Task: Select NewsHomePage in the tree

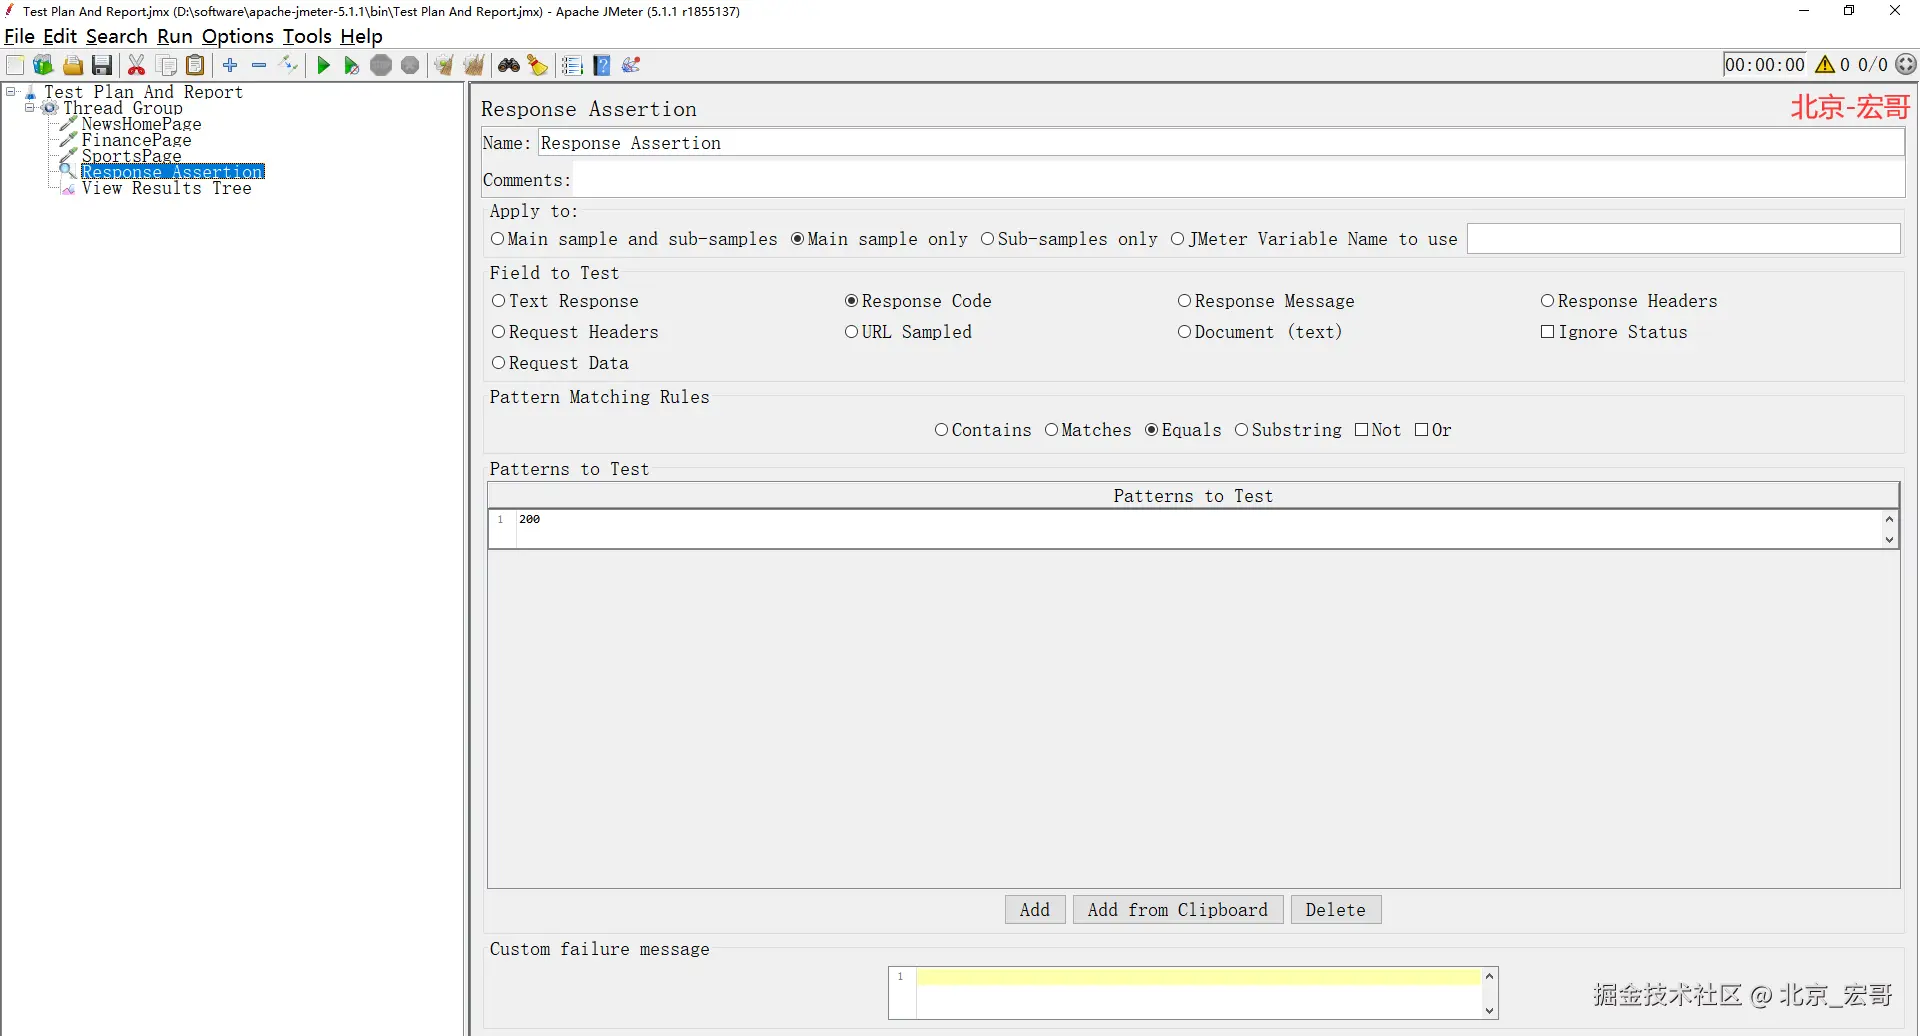Action: pyautogui.click(x=142, y=124)
